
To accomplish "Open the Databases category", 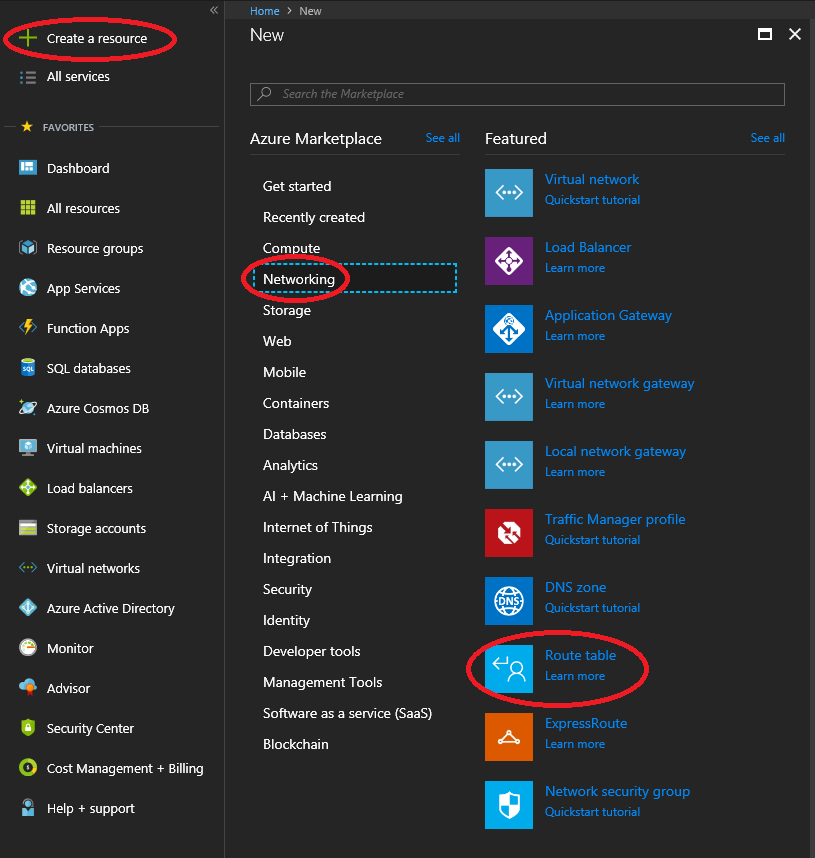I will coord(294,434).
